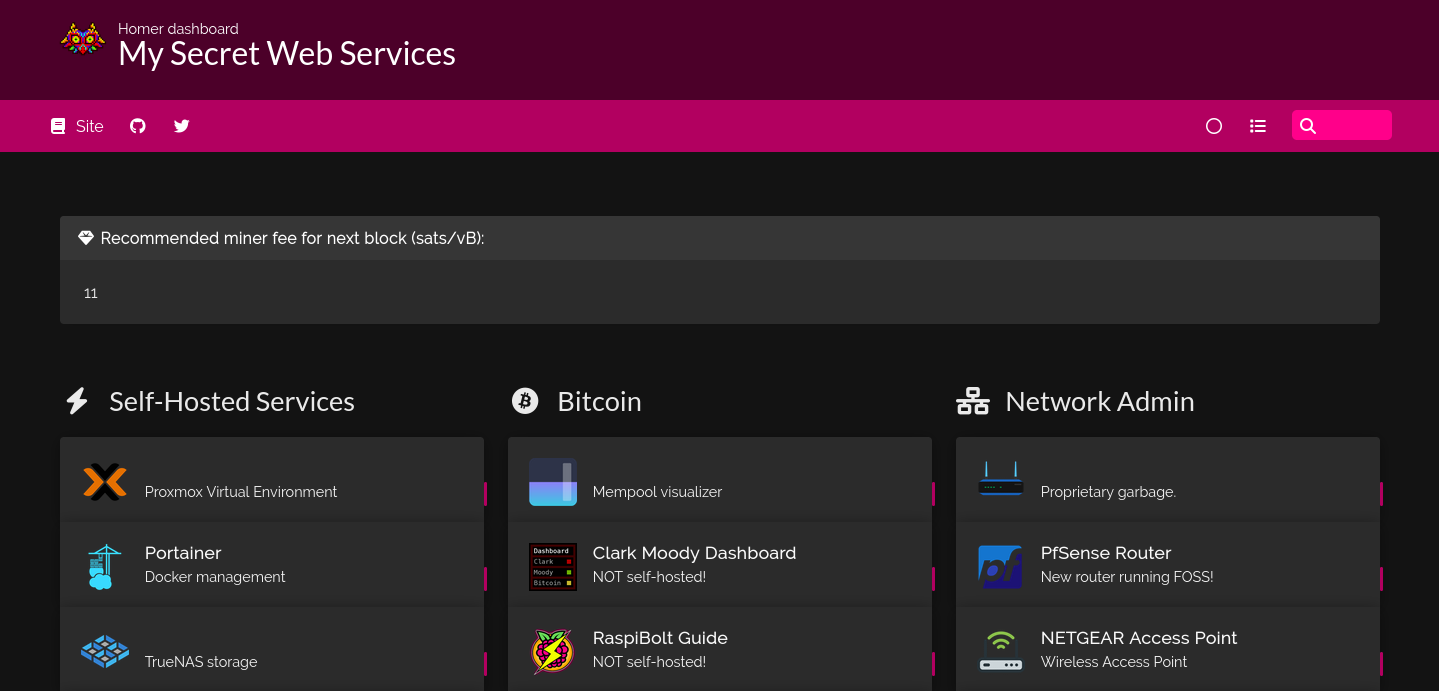Toggle the light/dark theme circle
The height and width of the screenshot is (691, 1439).
coord(1214,126)
